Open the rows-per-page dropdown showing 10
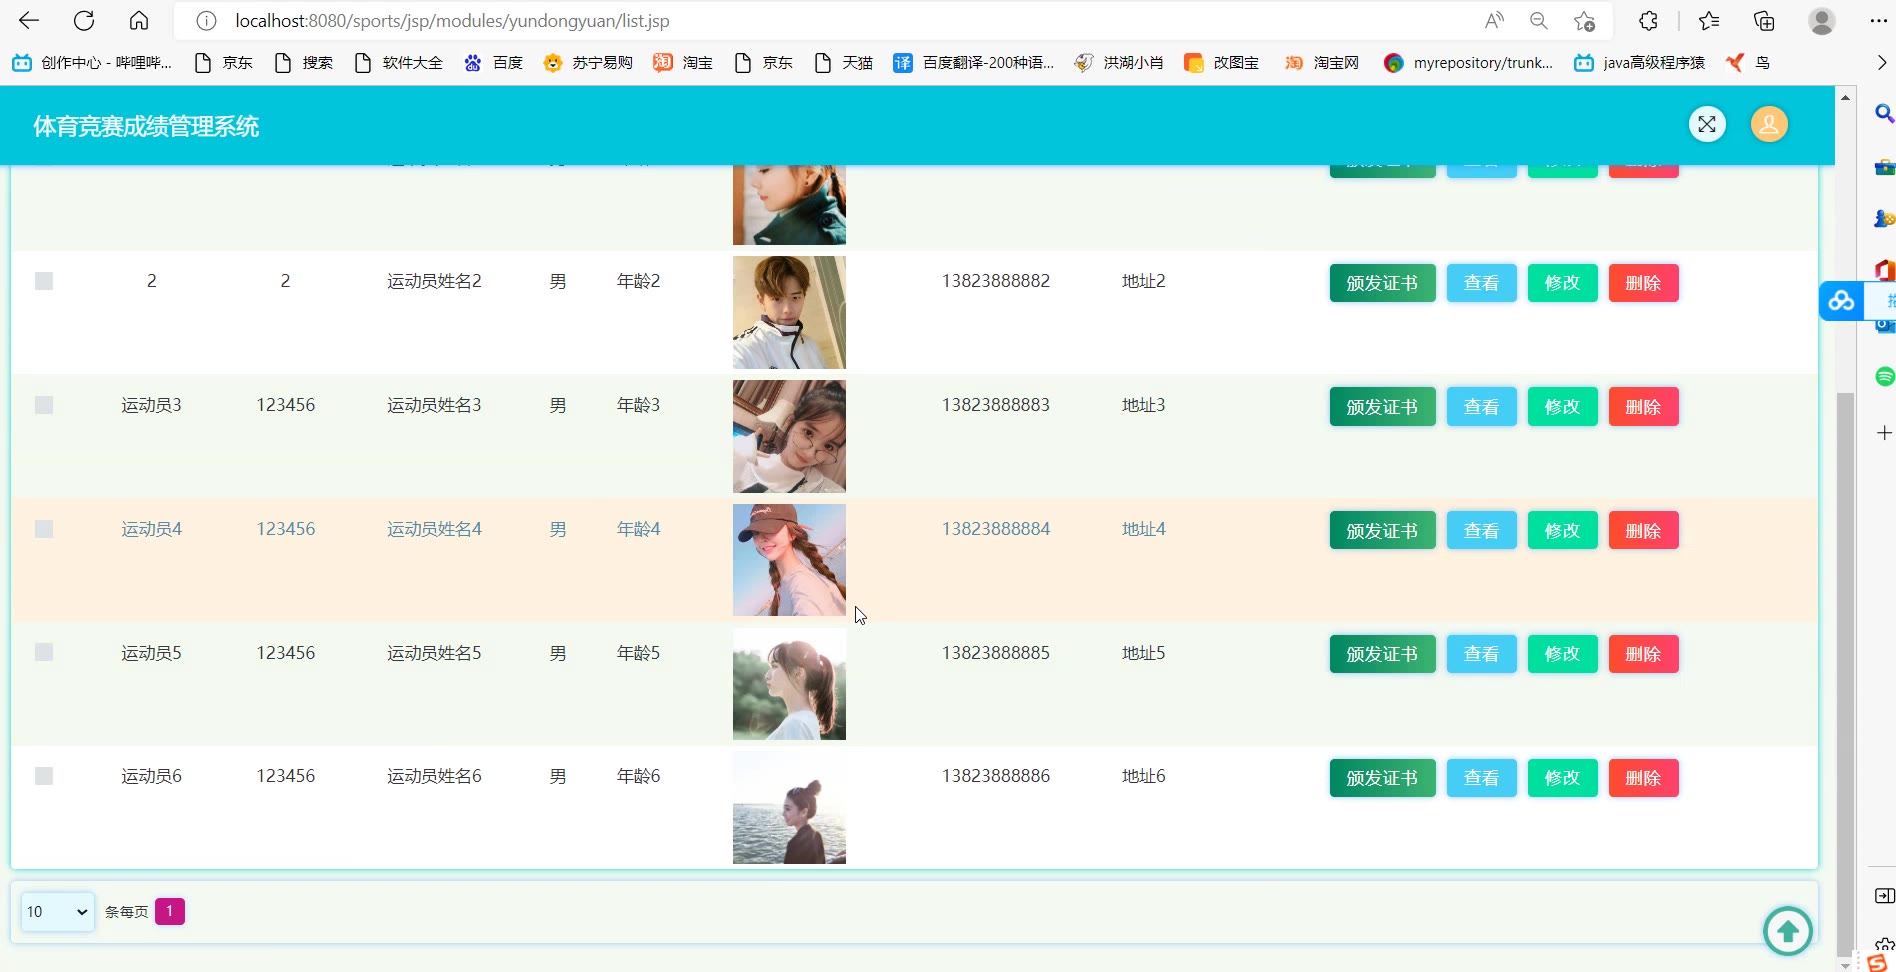Image resolution: width=1896 pixels, height=972 pixels. click(x=57, y=912)
